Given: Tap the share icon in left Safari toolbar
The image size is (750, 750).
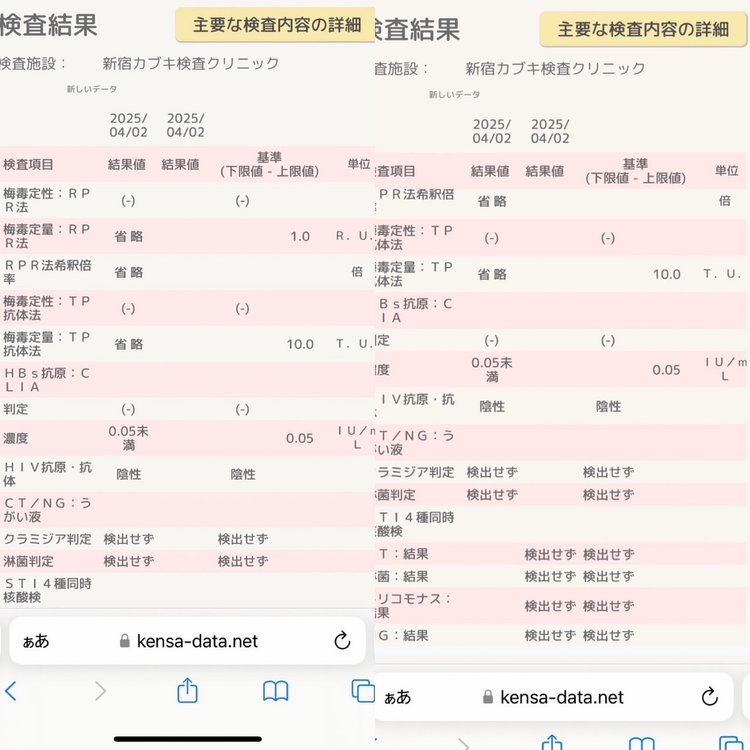Looking at the screenshot, I should [187, 690].
